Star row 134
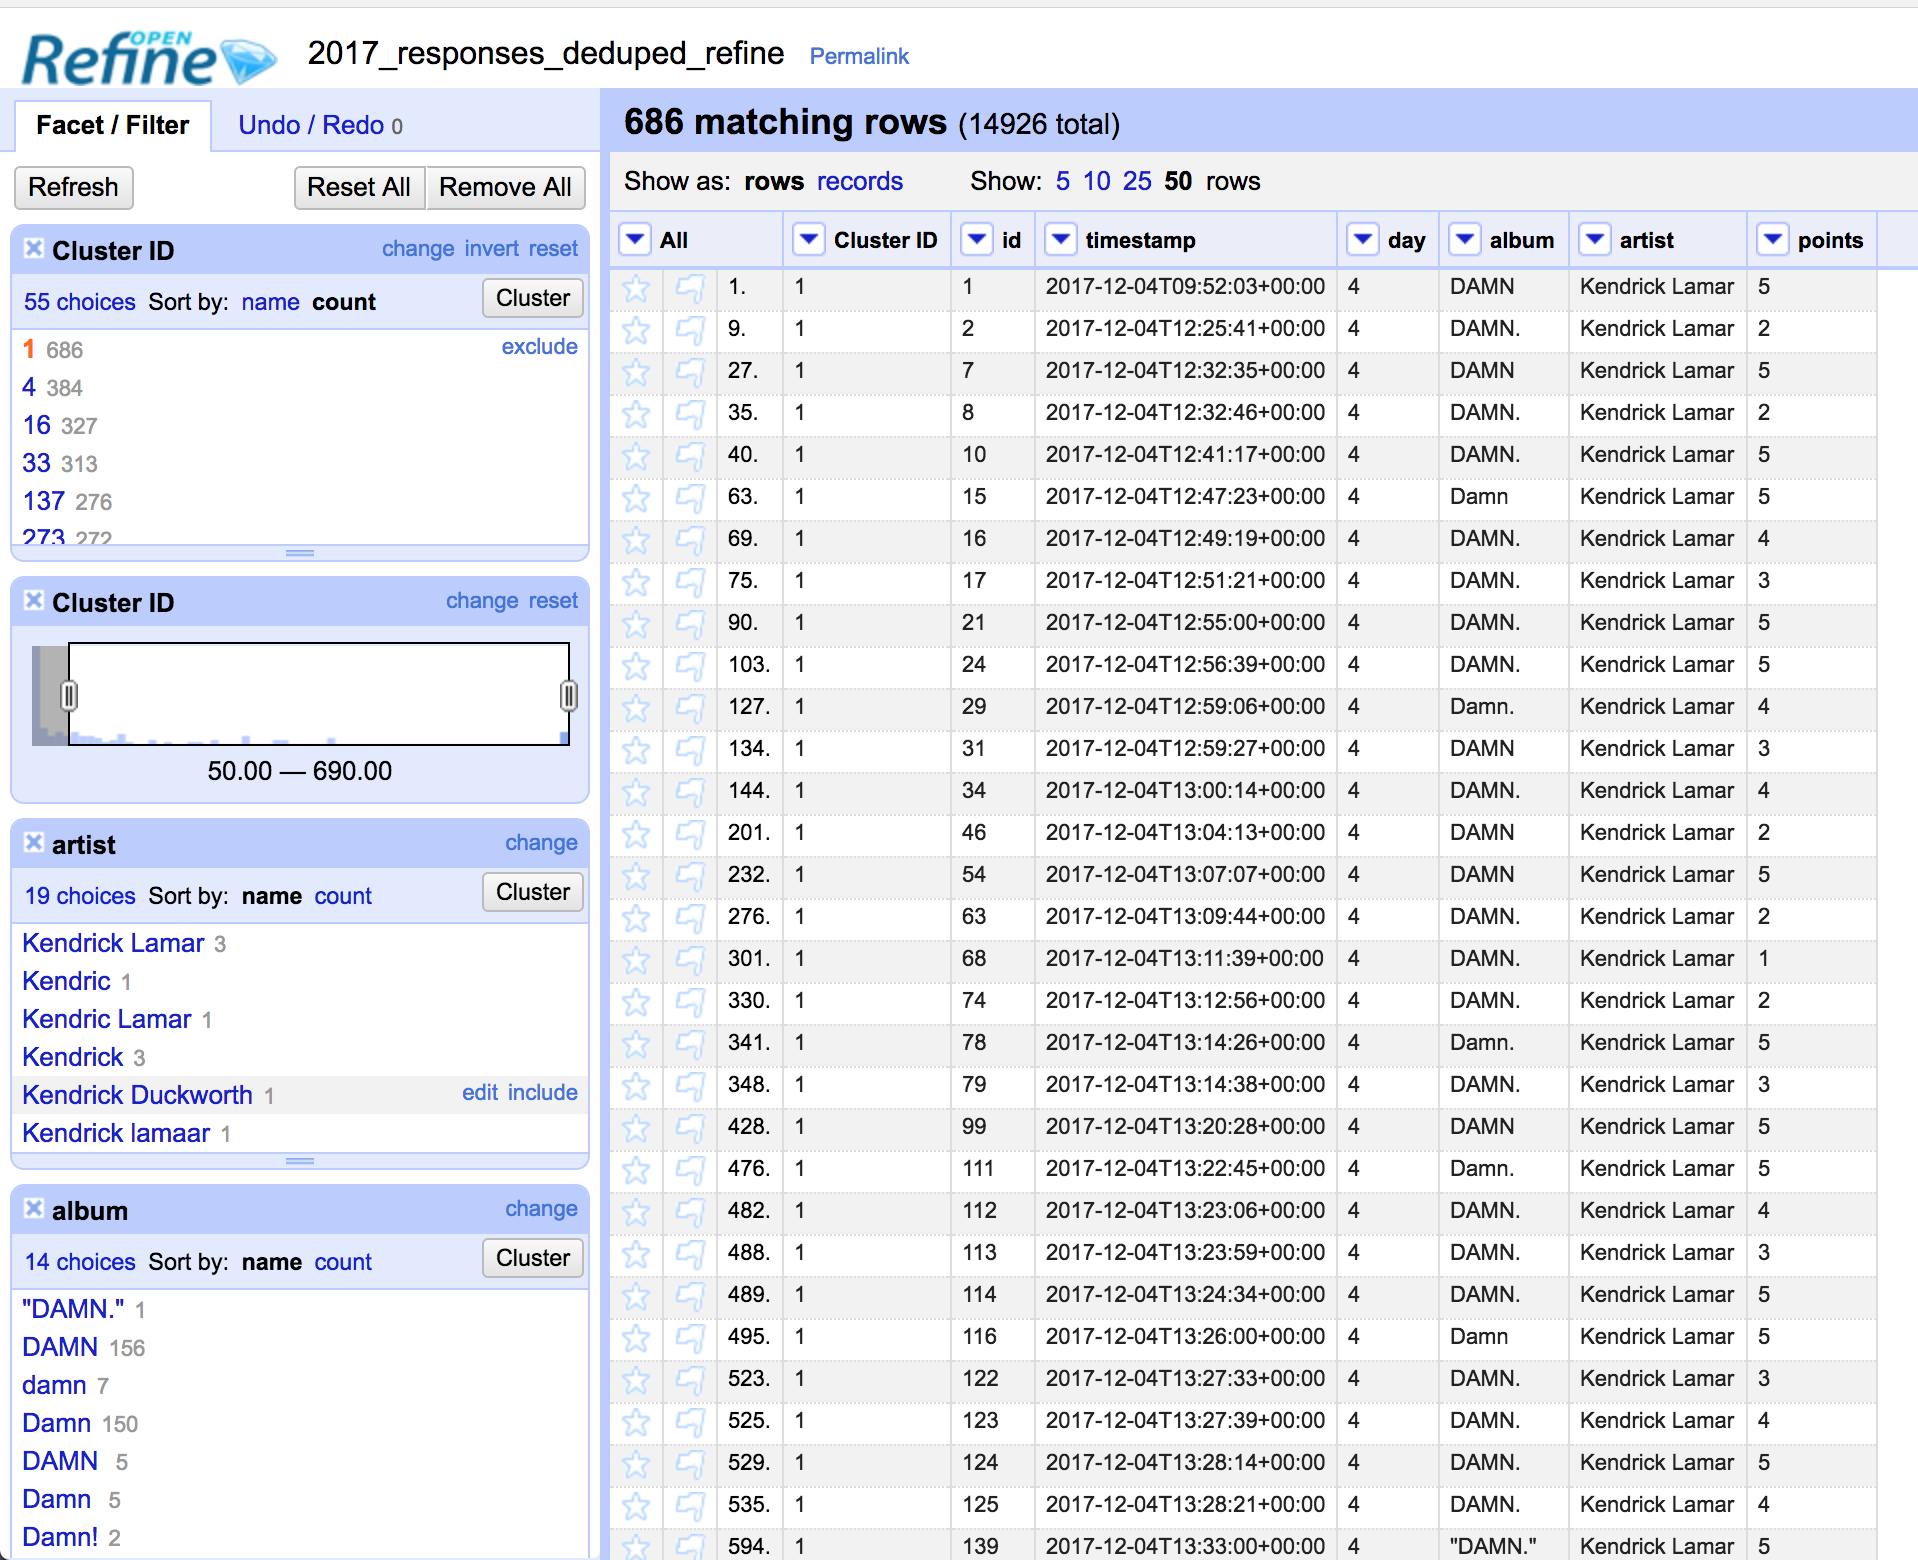 pyautogui.click(x=636, y=750)
